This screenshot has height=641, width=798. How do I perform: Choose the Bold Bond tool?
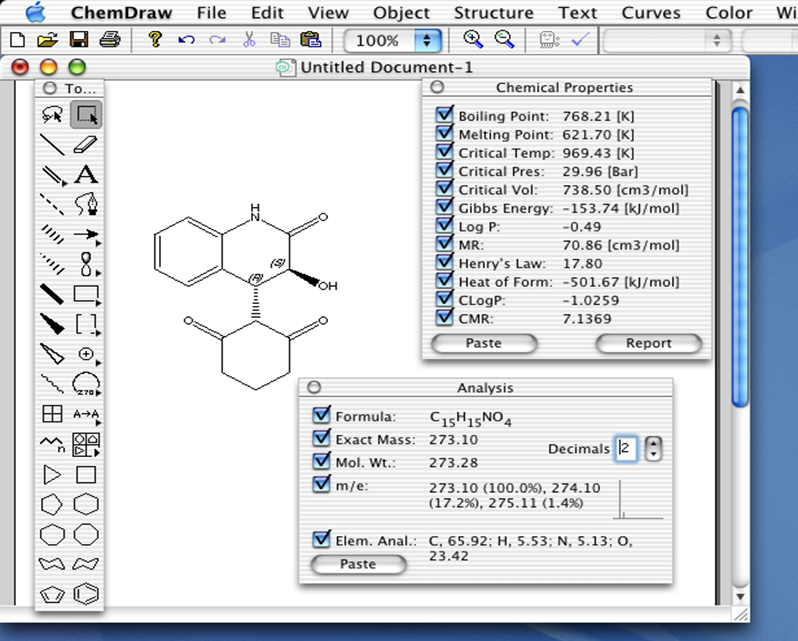[52, 294]
